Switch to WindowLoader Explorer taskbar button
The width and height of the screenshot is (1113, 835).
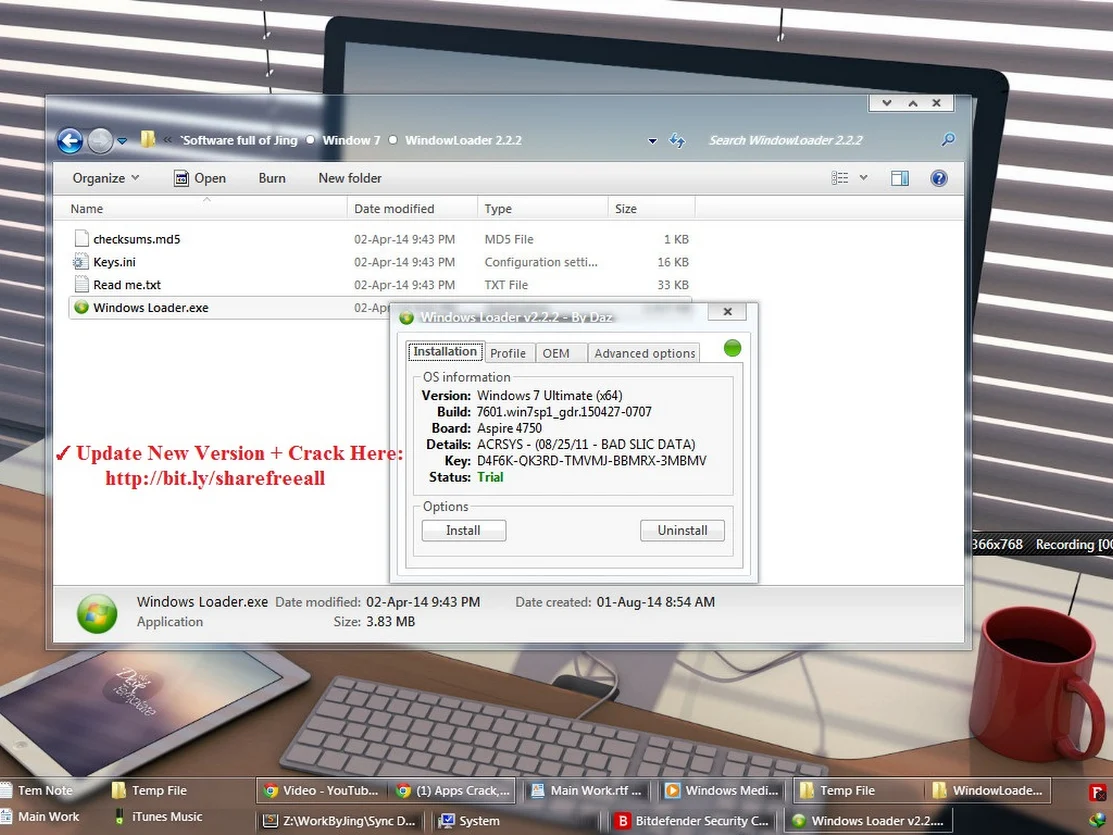(988, 790)
